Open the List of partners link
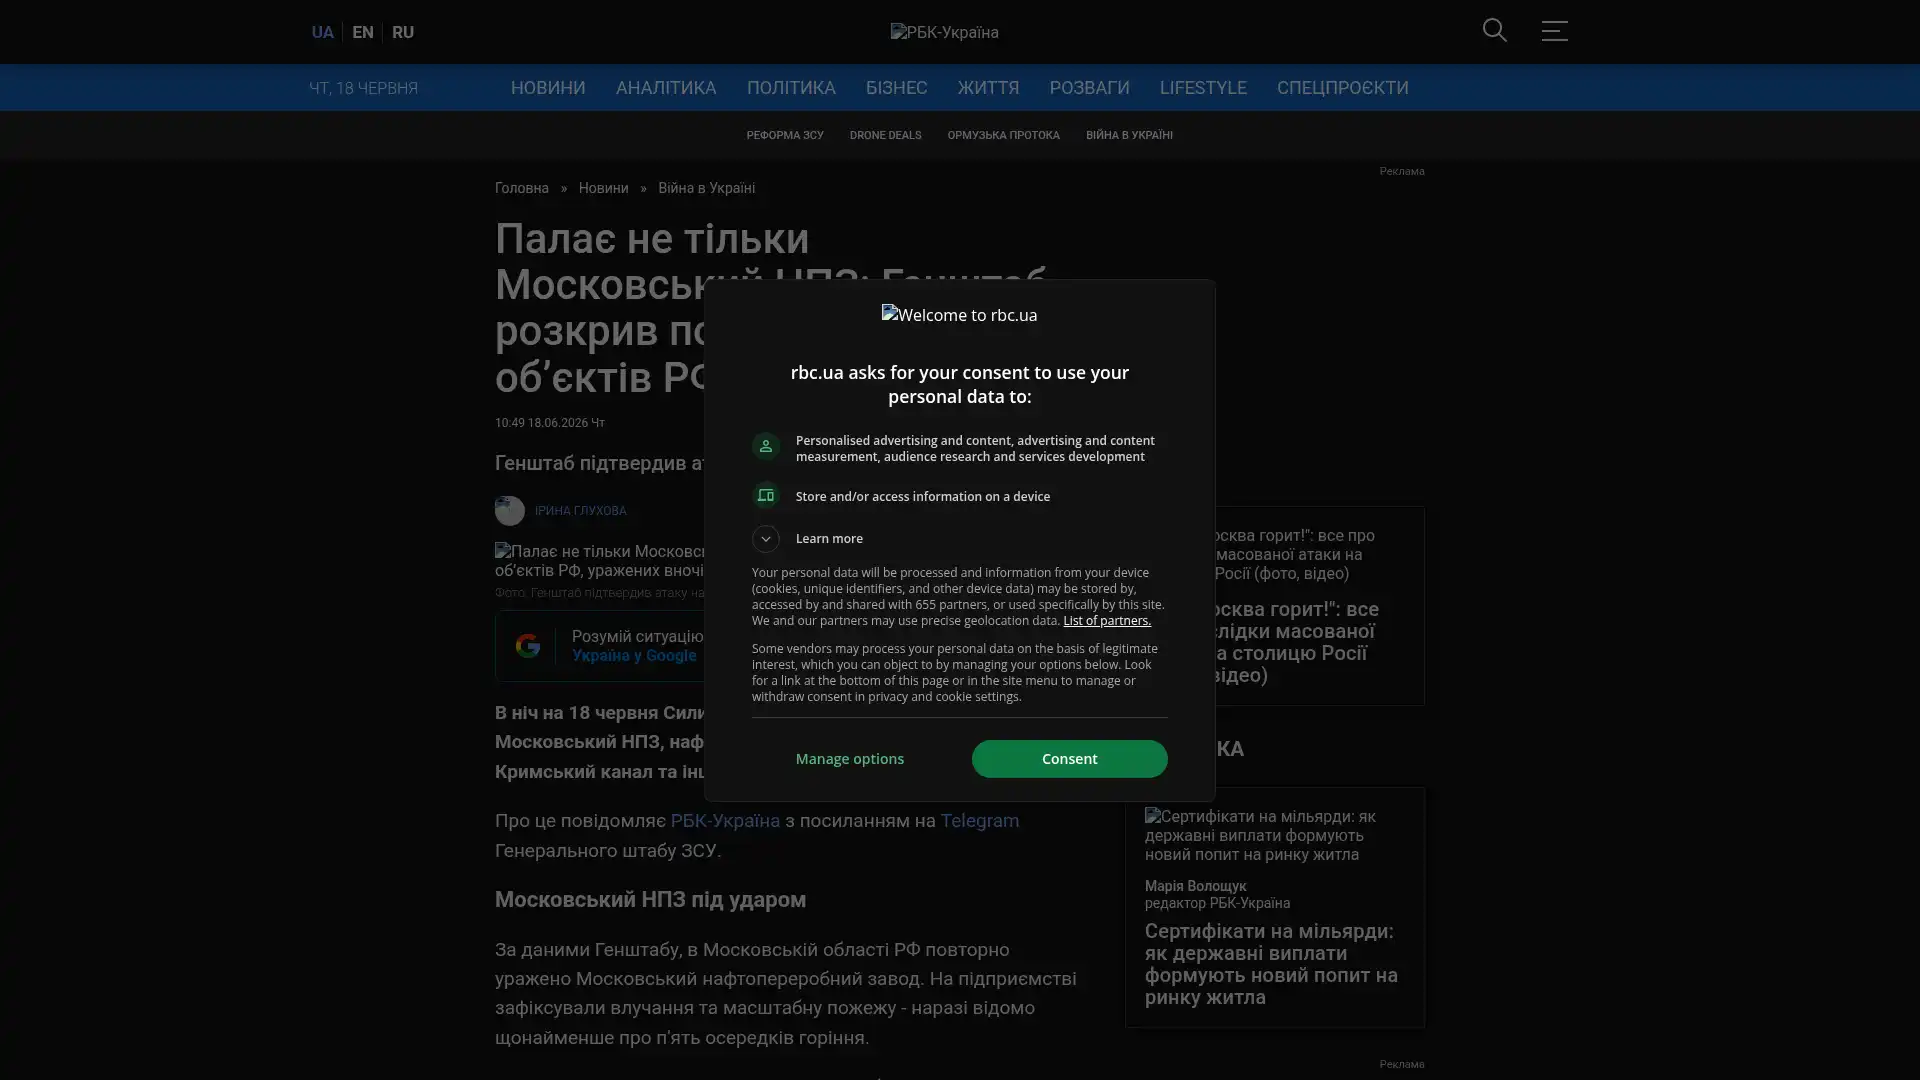Image resolution: width=1920 pixels, height=1080 pixels. tap(1107, 621)
